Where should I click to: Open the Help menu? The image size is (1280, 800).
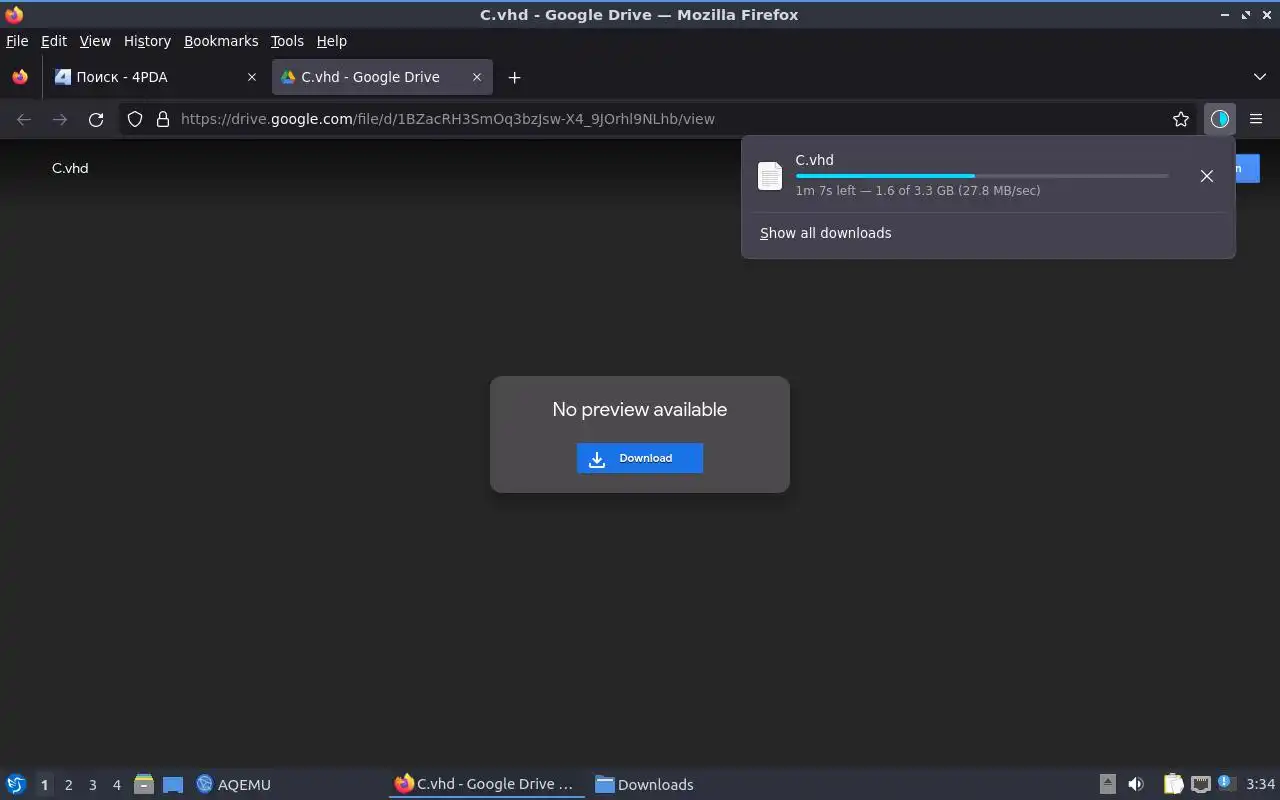pos(331,41)
